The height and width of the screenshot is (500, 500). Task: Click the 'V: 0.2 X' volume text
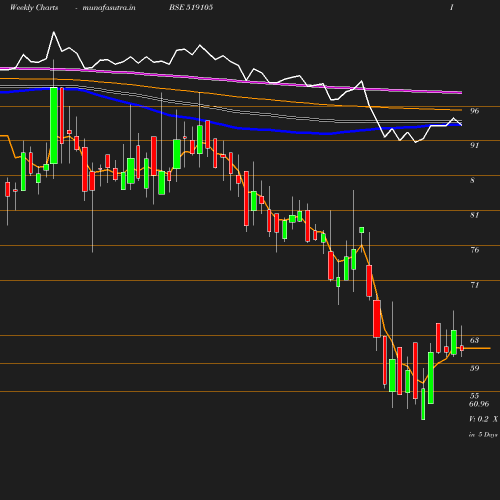tap(483, 419)
